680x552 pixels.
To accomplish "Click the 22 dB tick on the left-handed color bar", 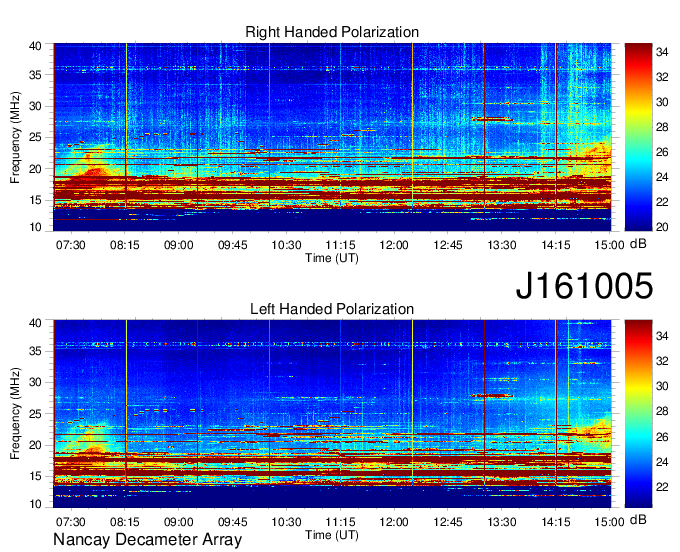I will pyautogui.click(x=662, y=487).
